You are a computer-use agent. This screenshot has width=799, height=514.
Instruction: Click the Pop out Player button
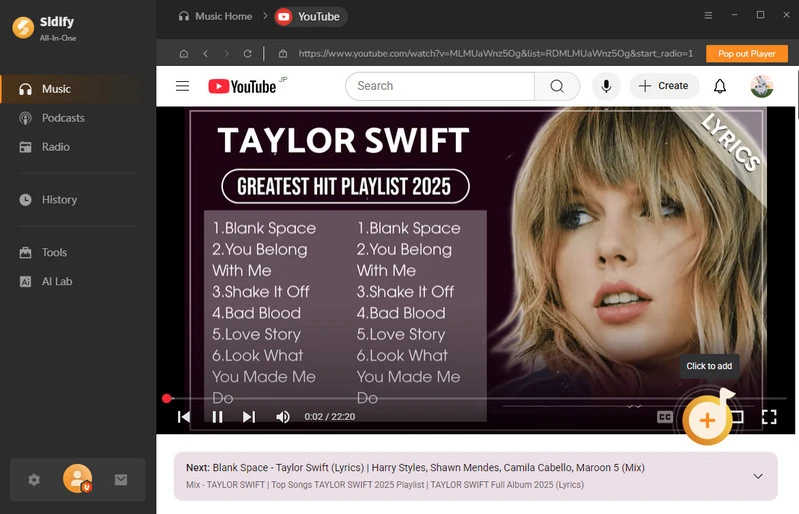[747, 53]
